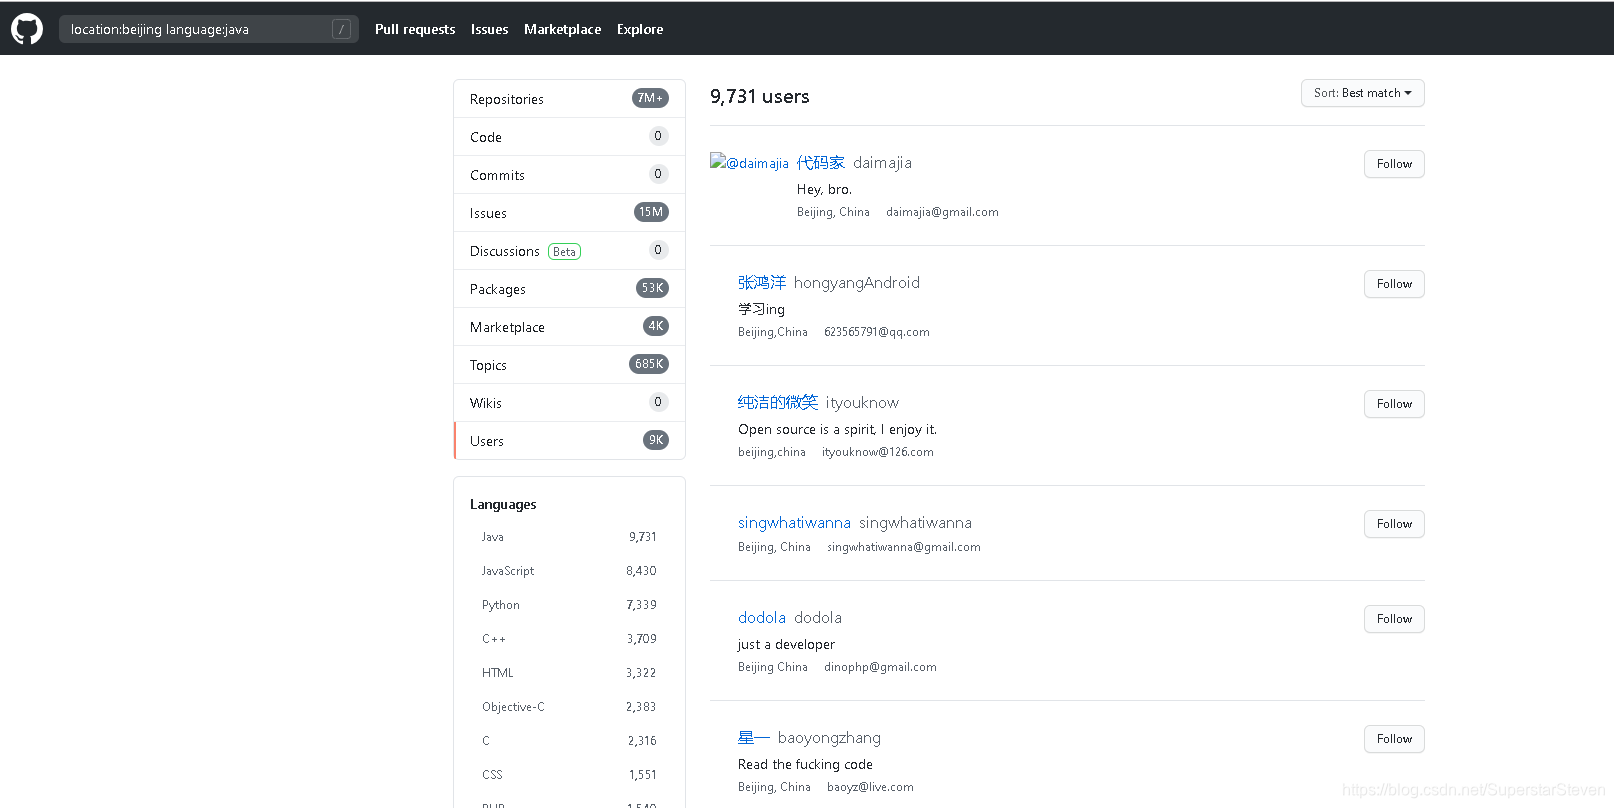Select the Discussions result type

coord(569,251)
